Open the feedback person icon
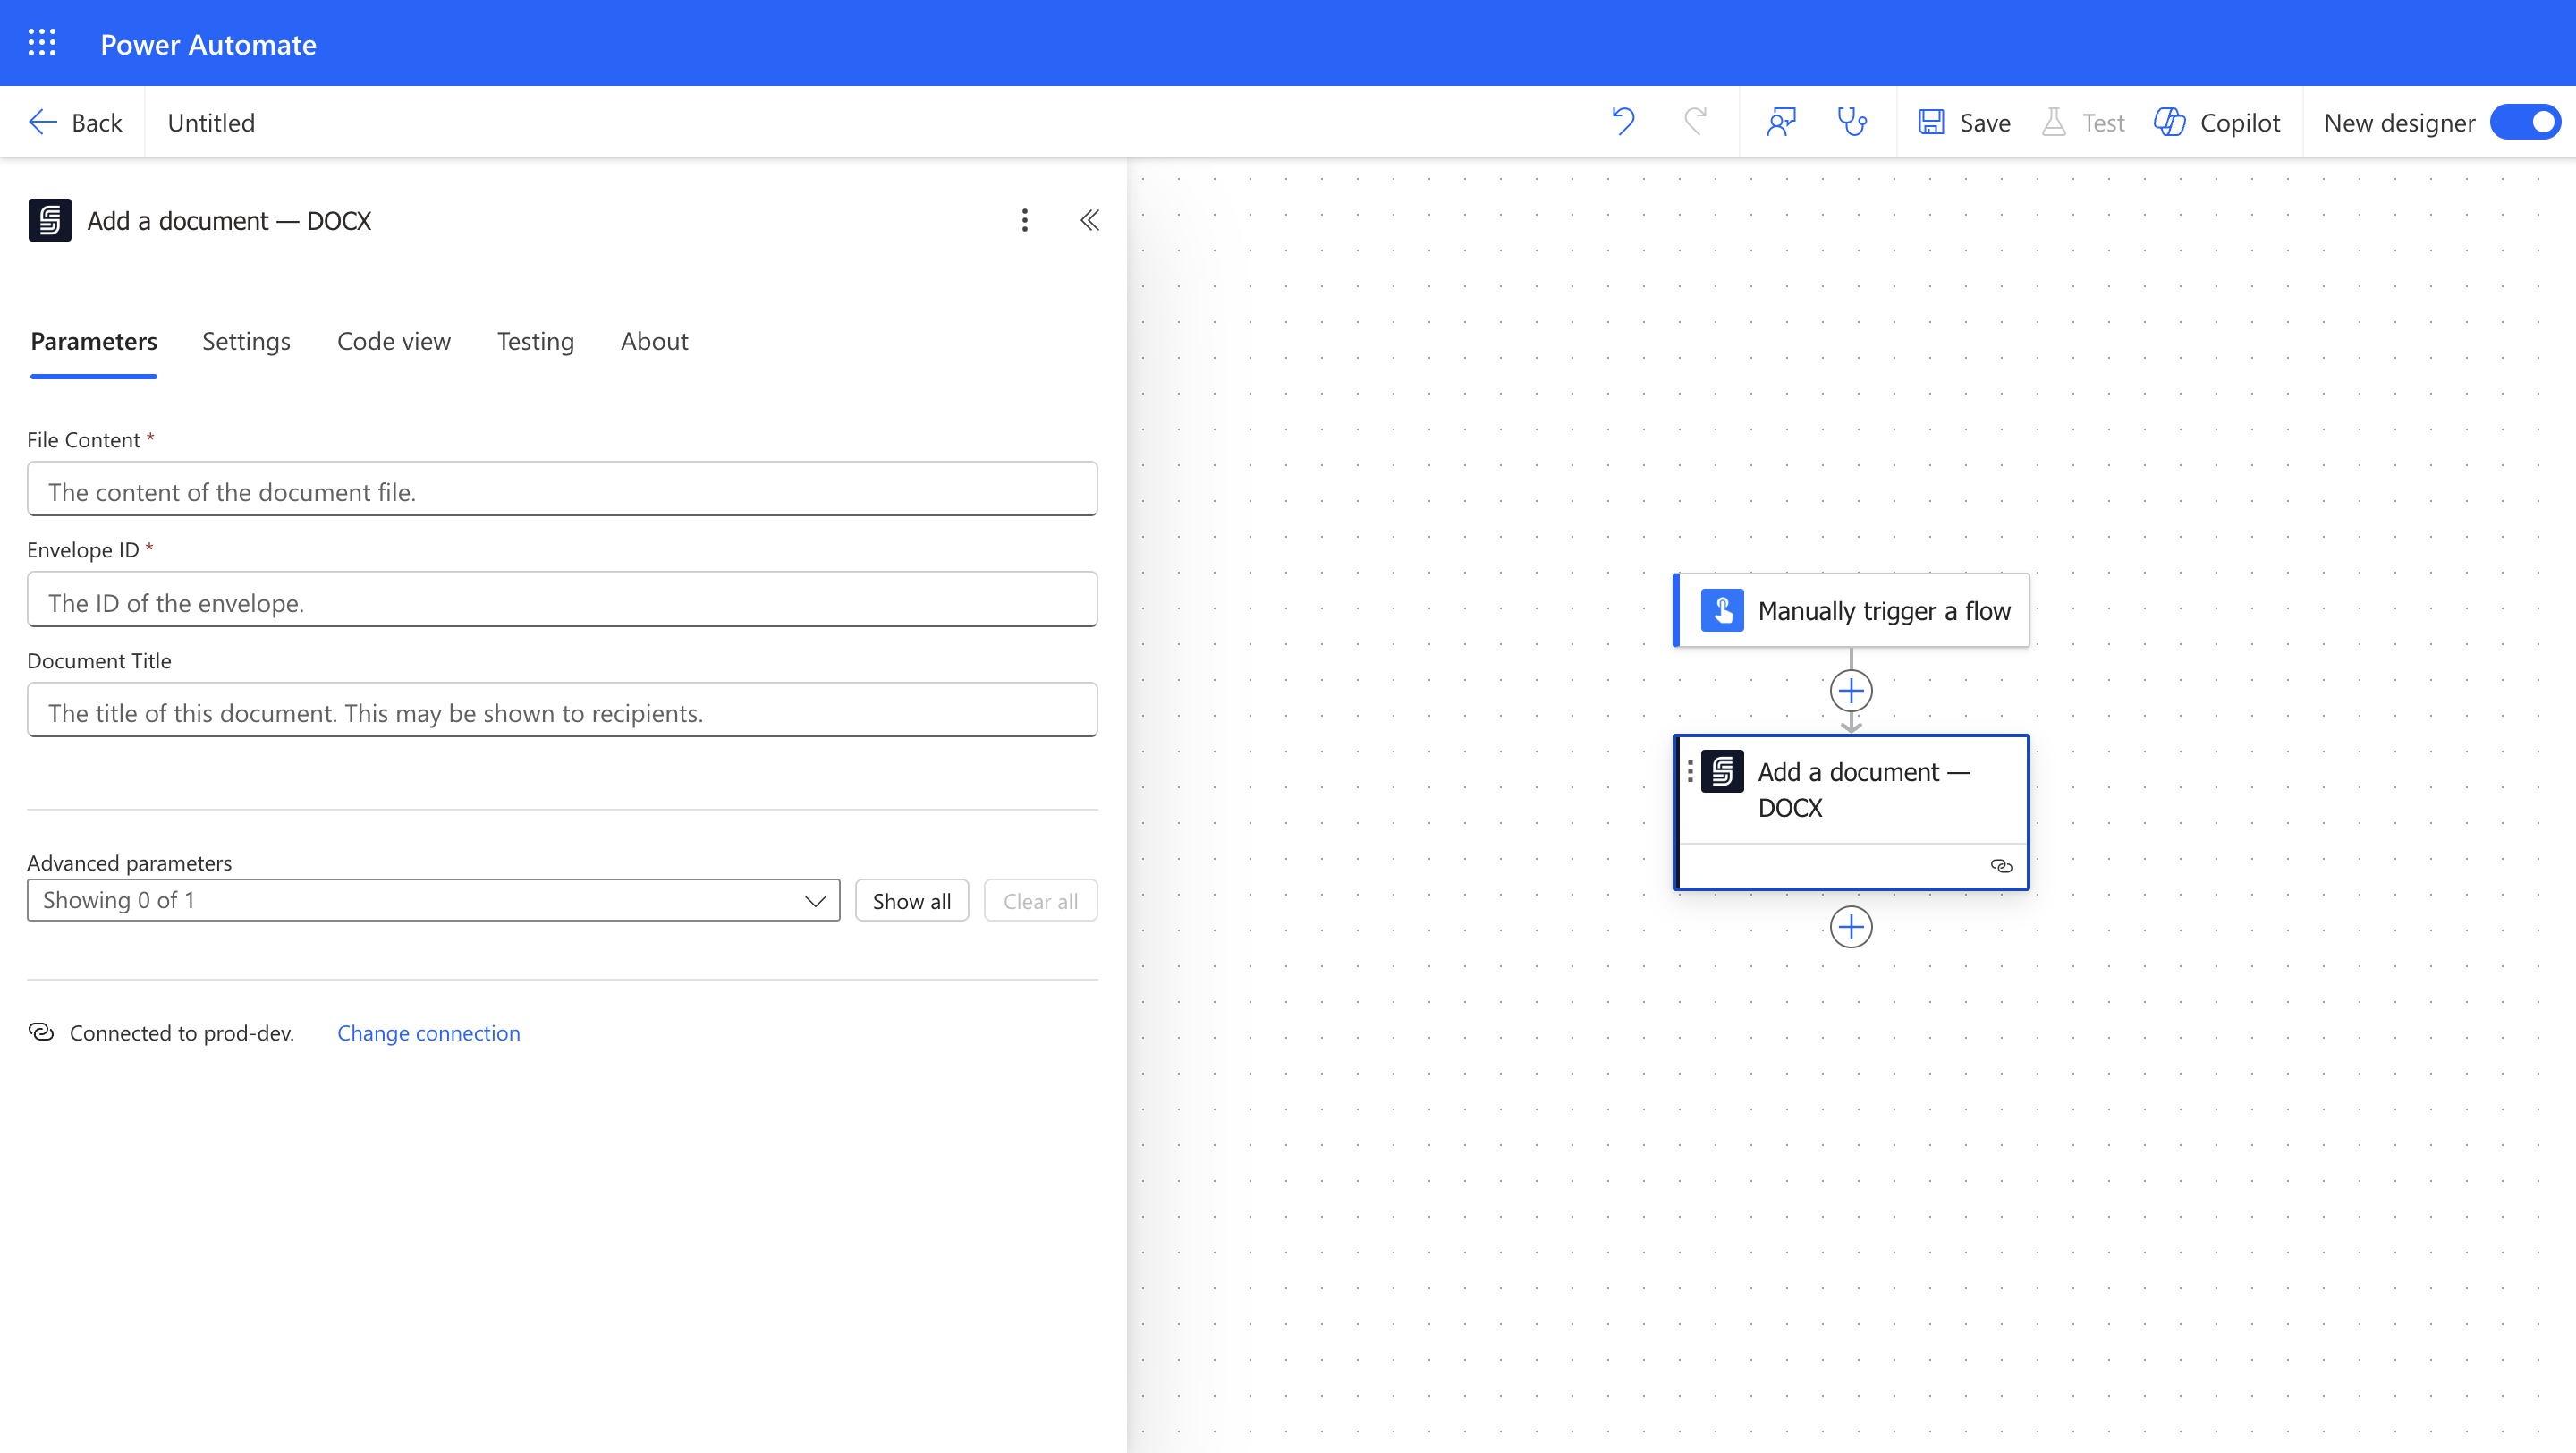Viewport: 2576px width, 1453px height. [1781, 122]
